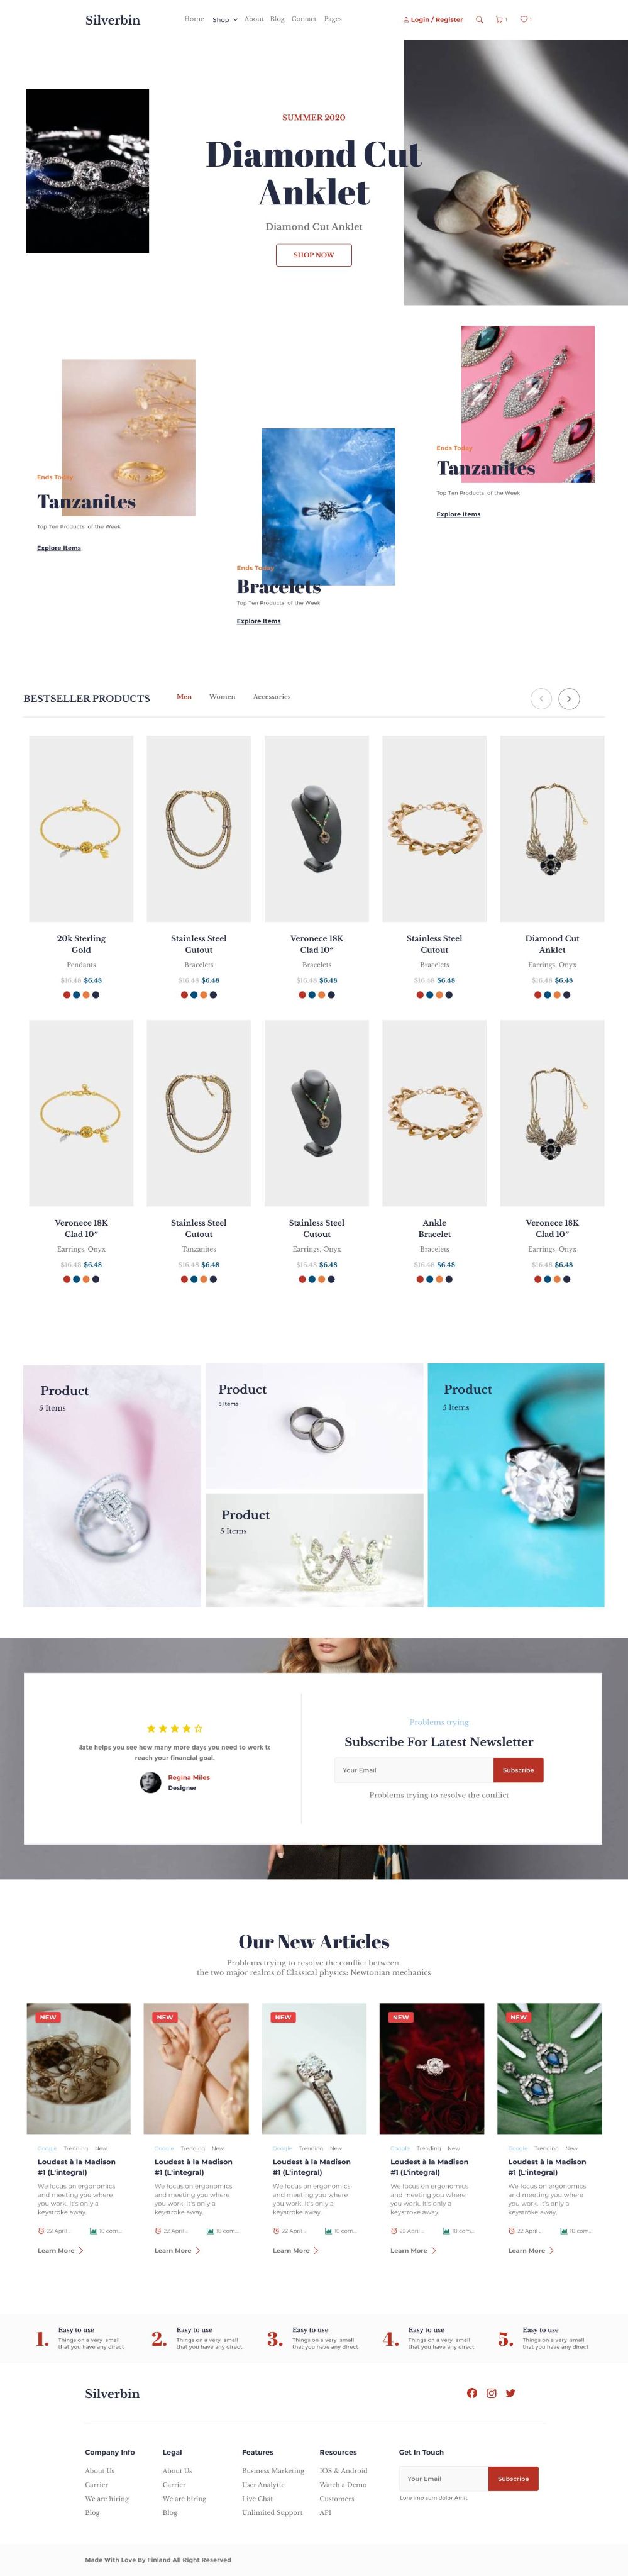Focus the newsletter Your Email field
The image size is (628, 2576).
[414, 1769]
